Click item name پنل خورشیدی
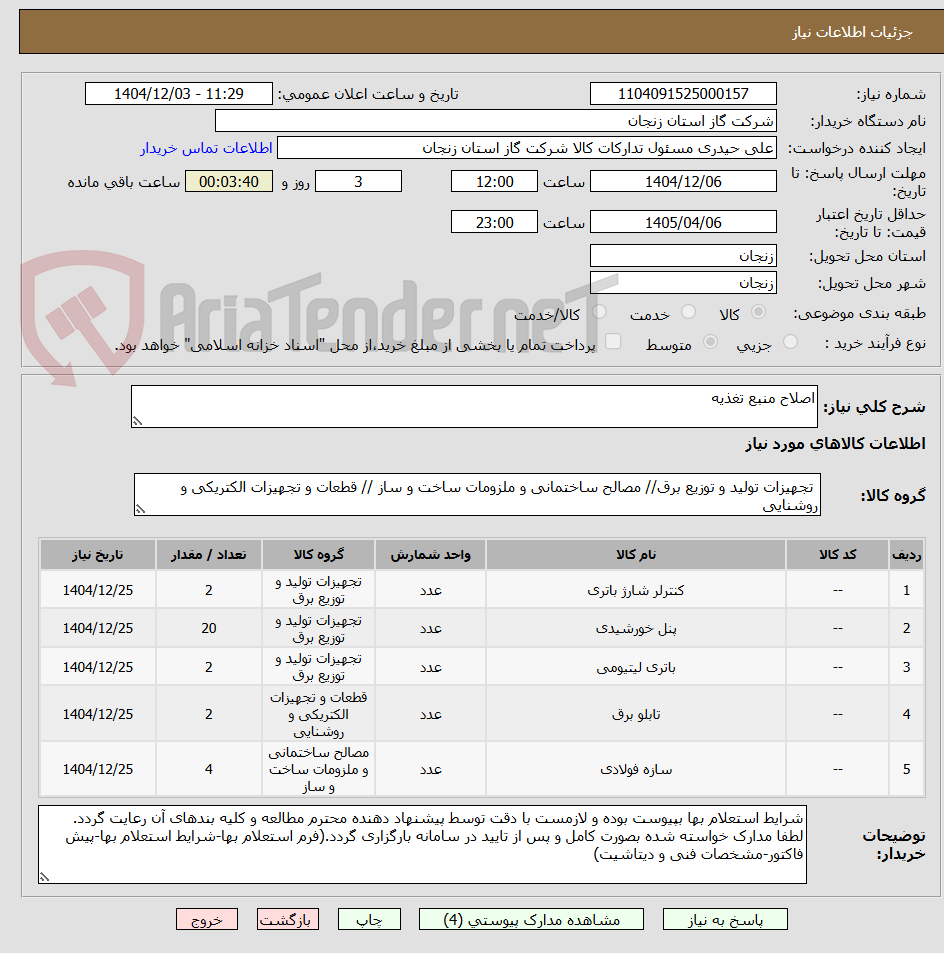944x953 pixels. click(x=636, y=628)
